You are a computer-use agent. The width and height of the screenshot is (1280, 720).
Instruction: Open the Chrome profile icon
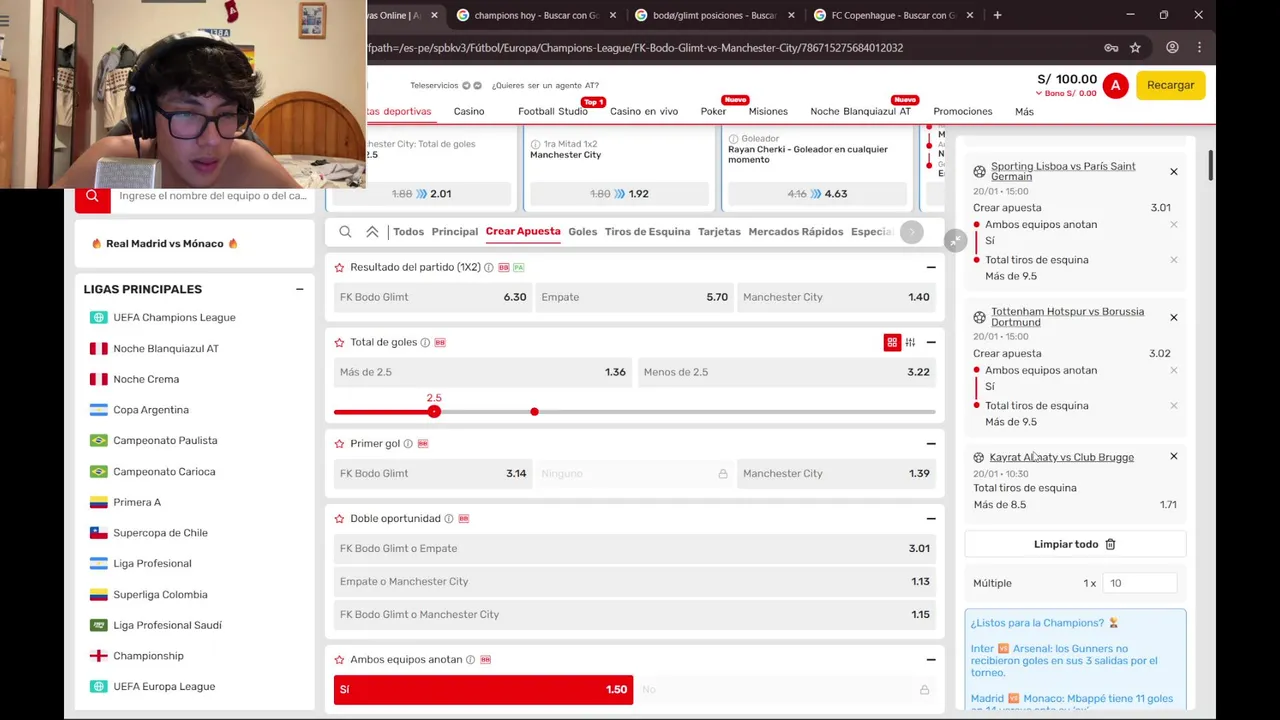pyautogui.click(x=1172, y=47)
